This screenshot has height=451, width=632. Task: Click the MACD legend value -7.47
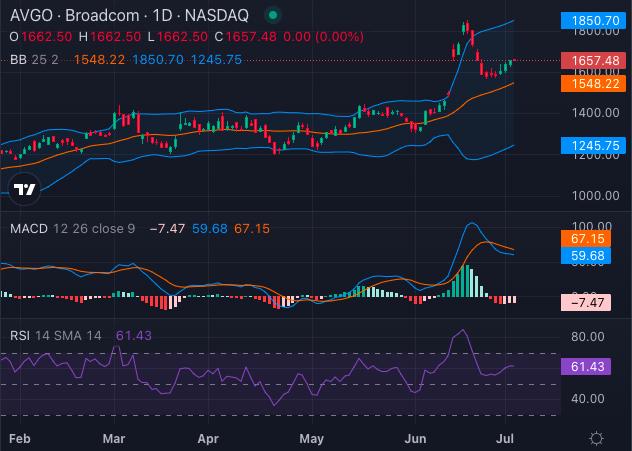167,229
